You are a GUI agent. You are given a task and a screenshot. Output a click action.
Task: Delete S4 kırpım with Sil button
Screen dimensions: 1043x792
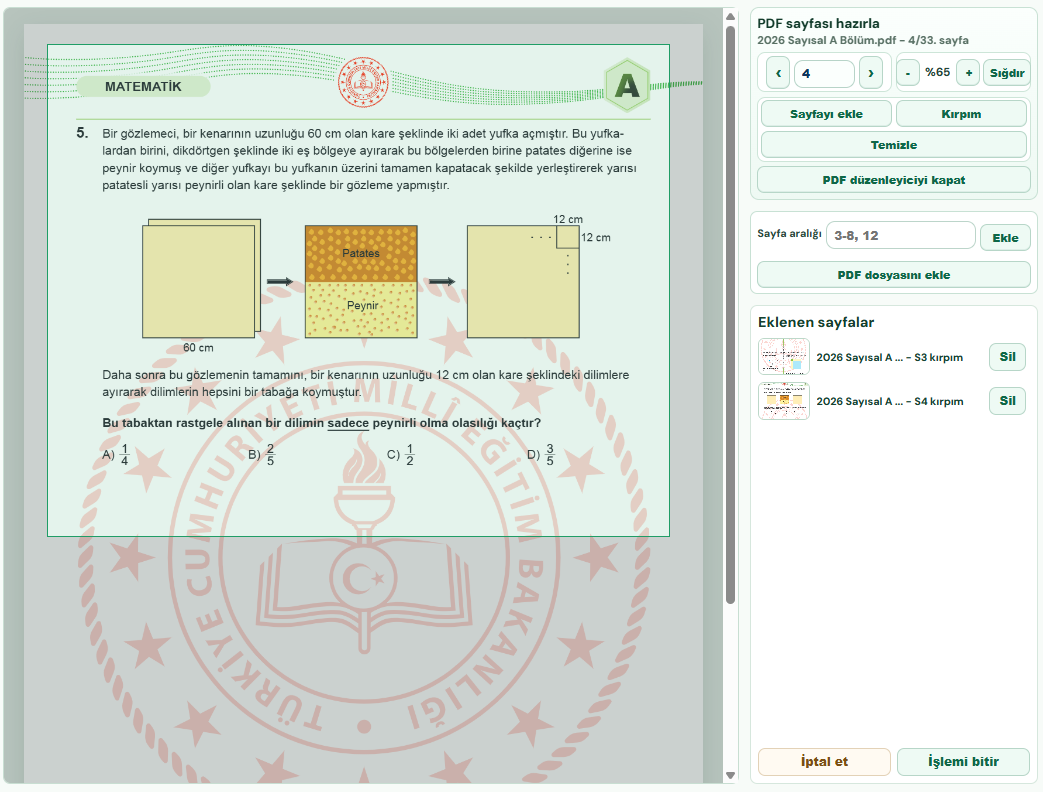1007,401
